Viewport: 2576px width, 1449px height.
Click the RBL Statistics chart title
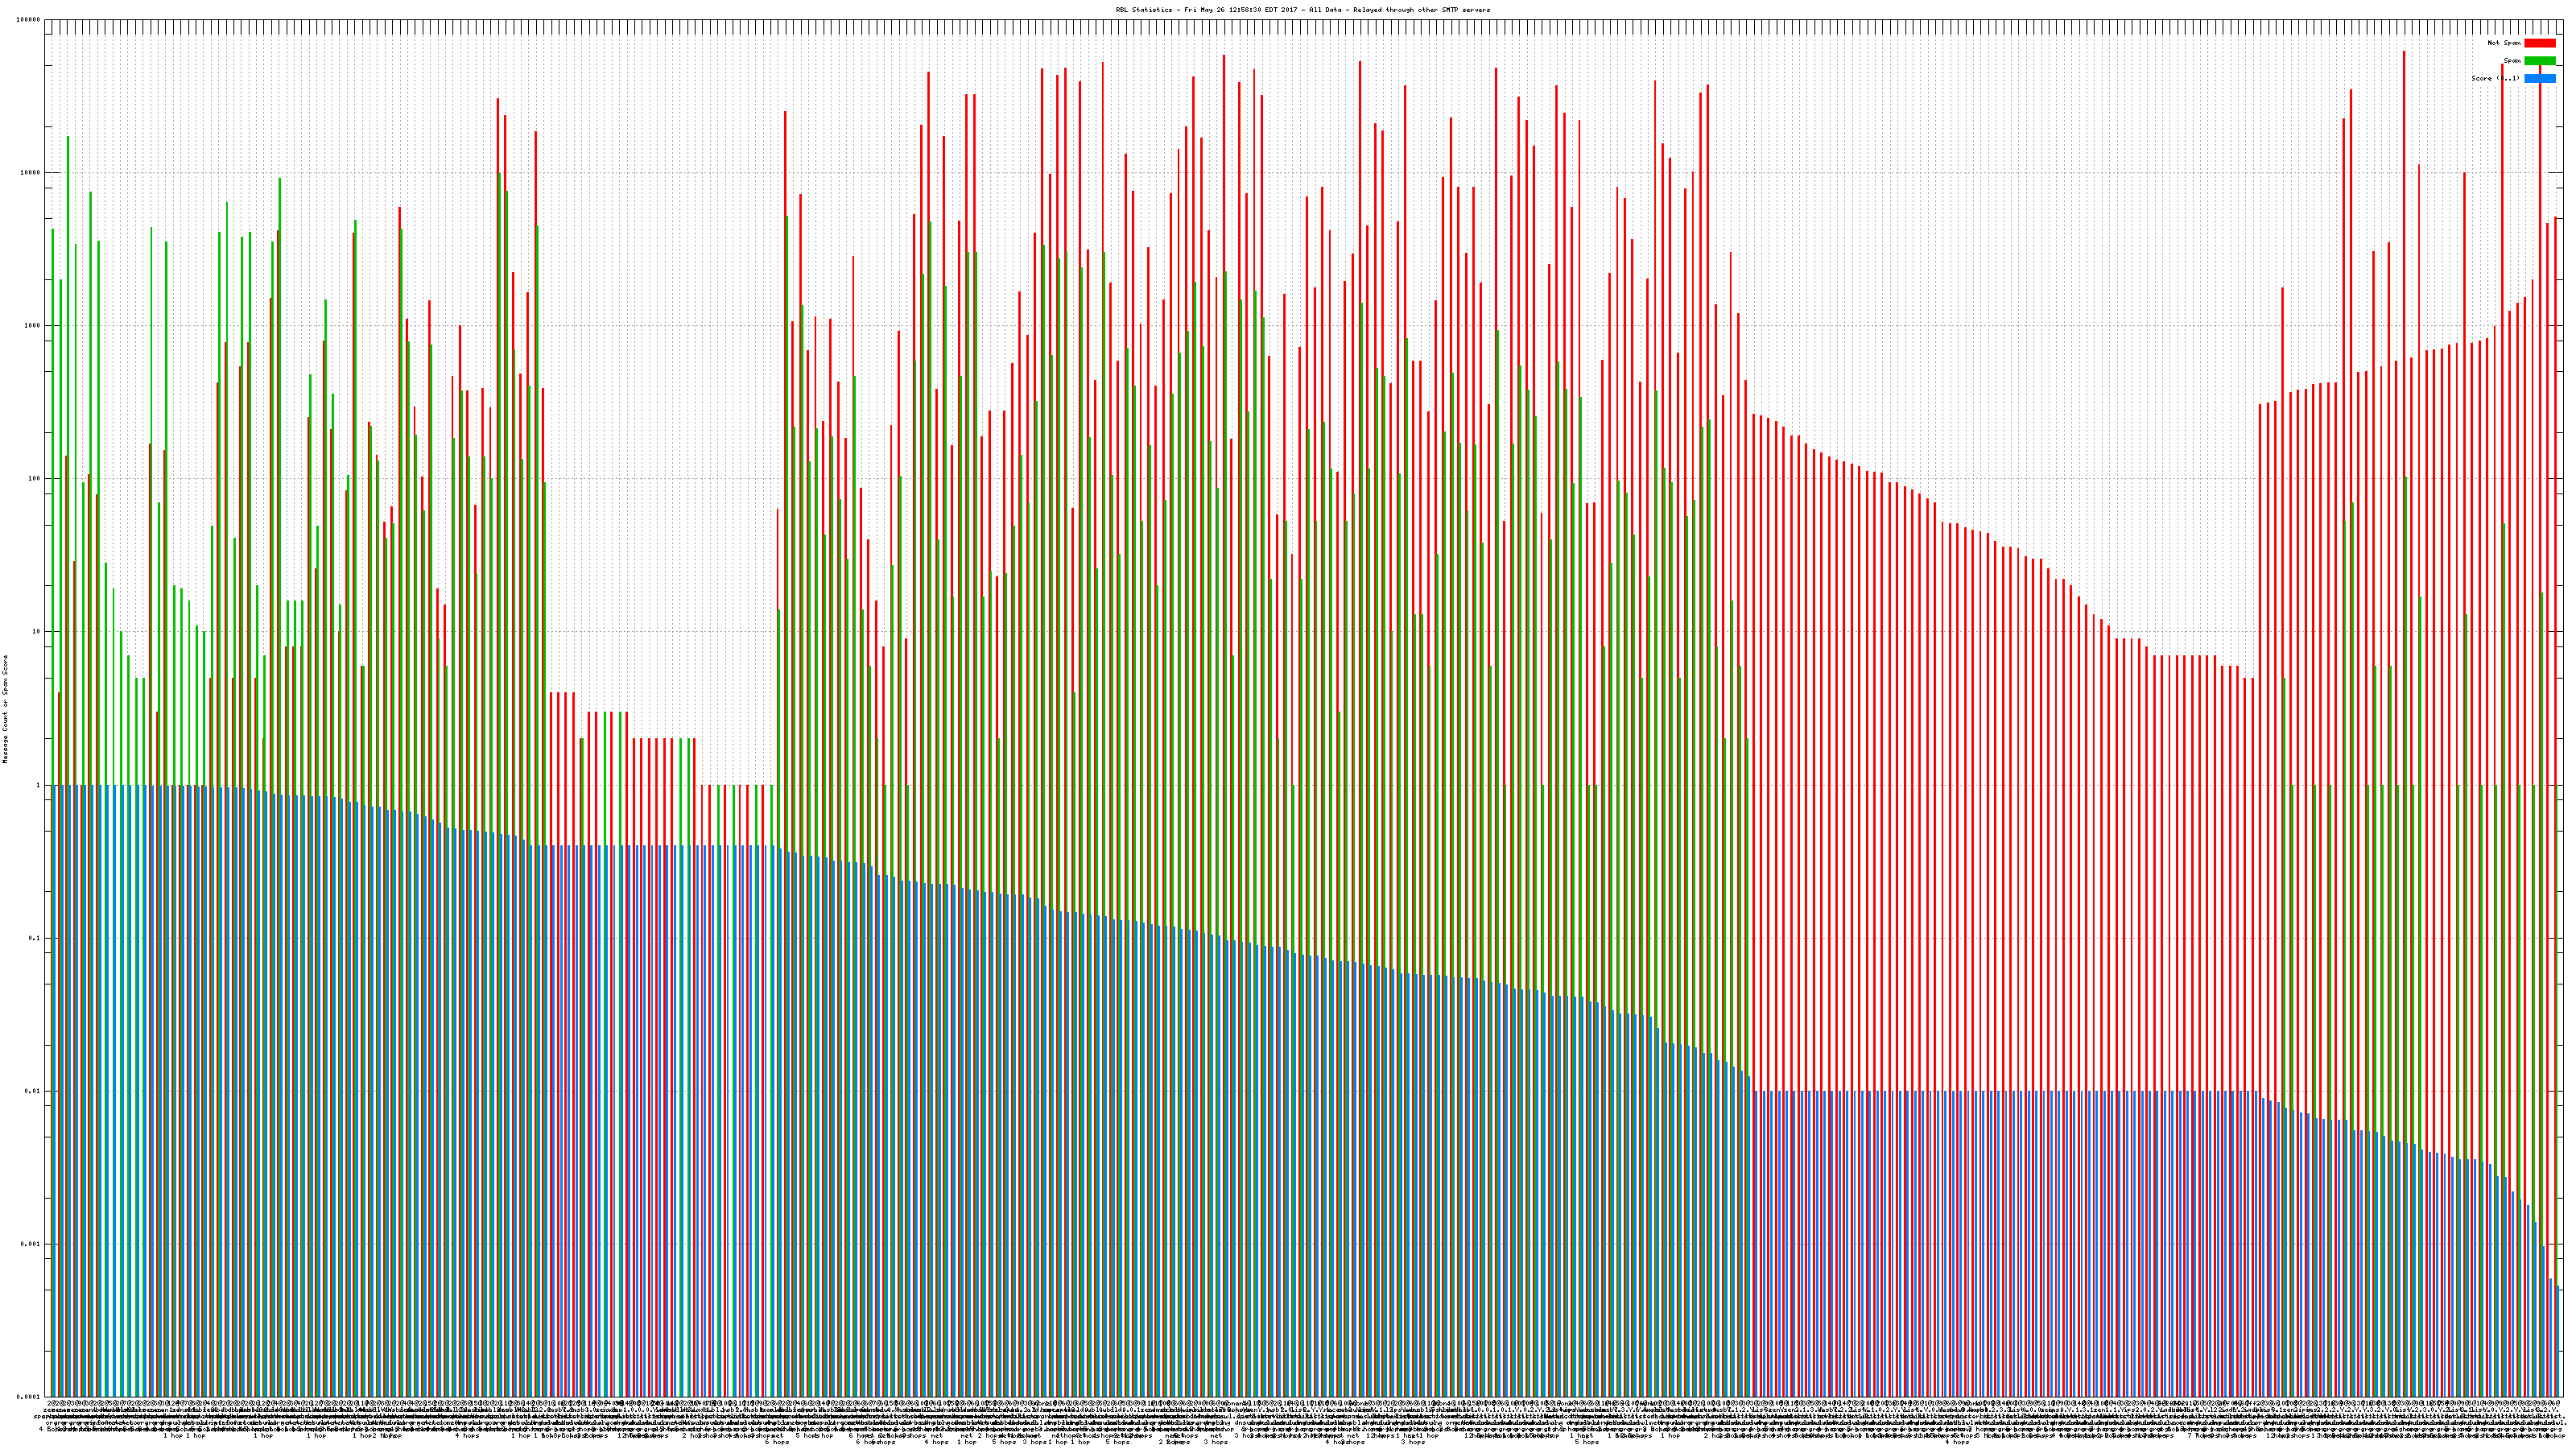1302,10
